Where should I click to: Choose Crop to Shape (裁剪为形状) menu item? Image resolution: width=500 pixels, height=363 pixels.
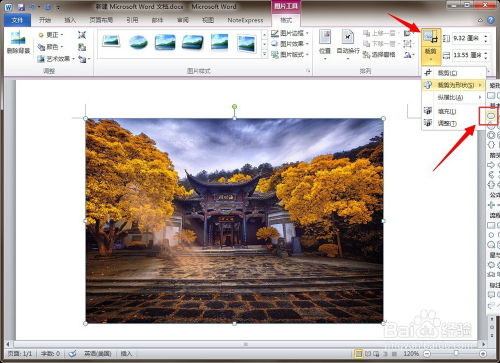click(454, 85)
